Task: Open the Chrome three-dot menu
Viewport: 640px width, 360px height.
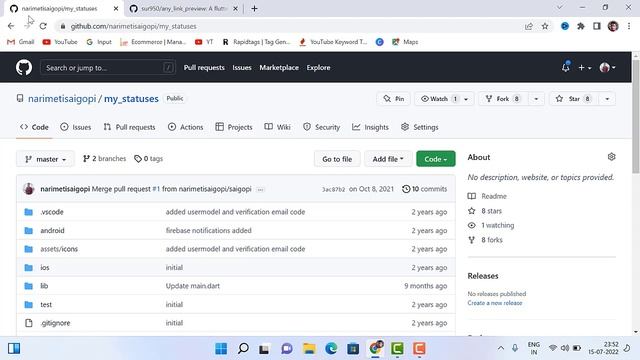Action: 629,26
